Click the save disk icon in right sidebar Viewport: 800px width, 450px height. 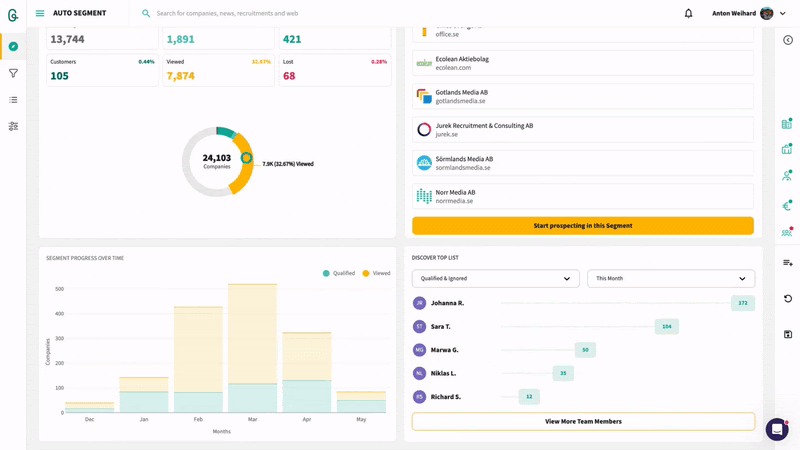pyautogui.click(x=787, y=334)
